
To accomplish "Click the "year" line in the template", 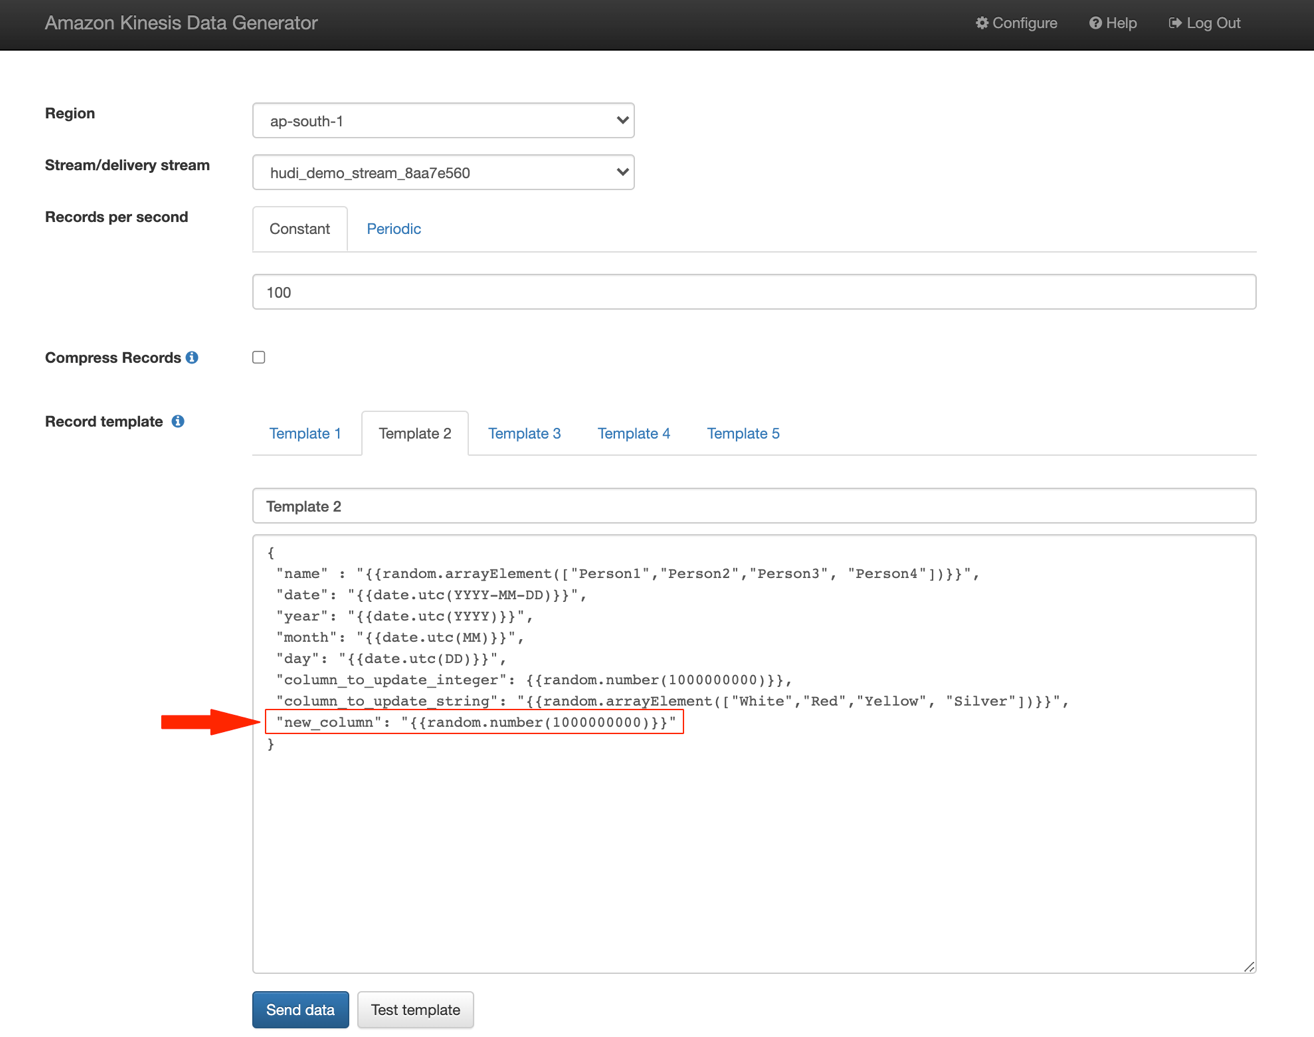I will pyautogui.click(x=404, y=616).
